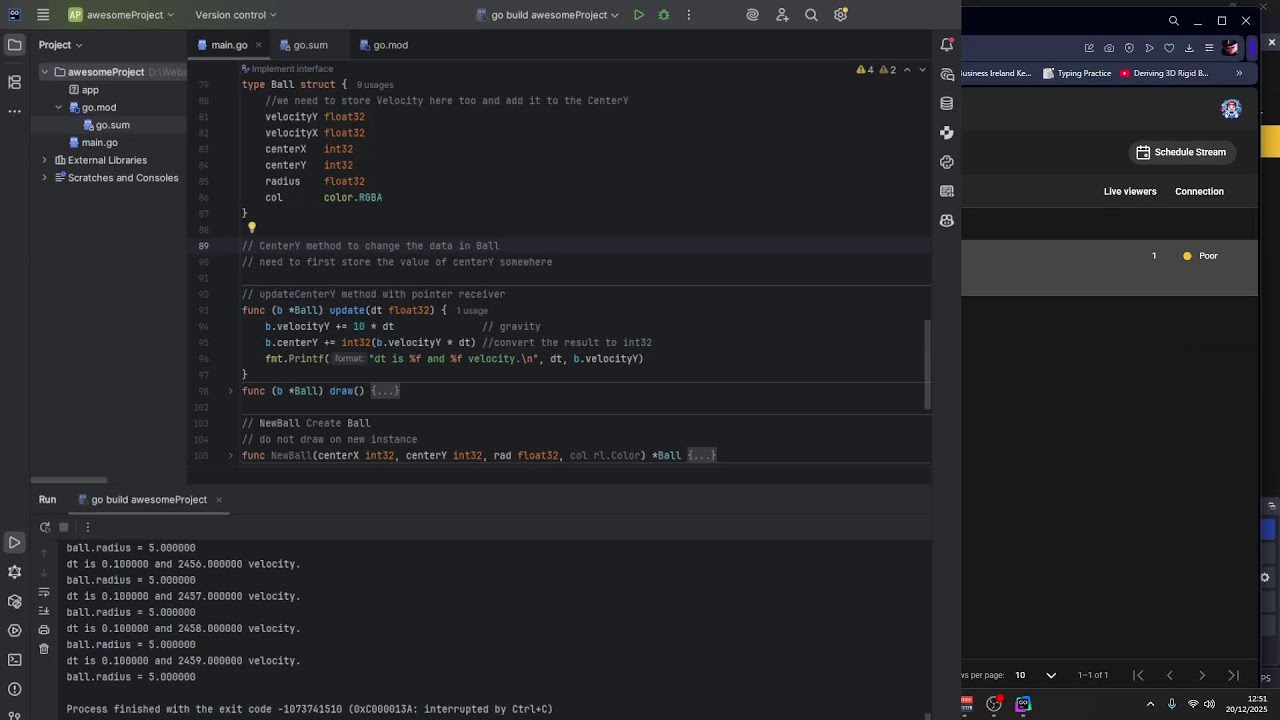Viewport: 1280px width, 720px height.
Task: Open Code With Me person icon
Action: click(x=782, y=15)
